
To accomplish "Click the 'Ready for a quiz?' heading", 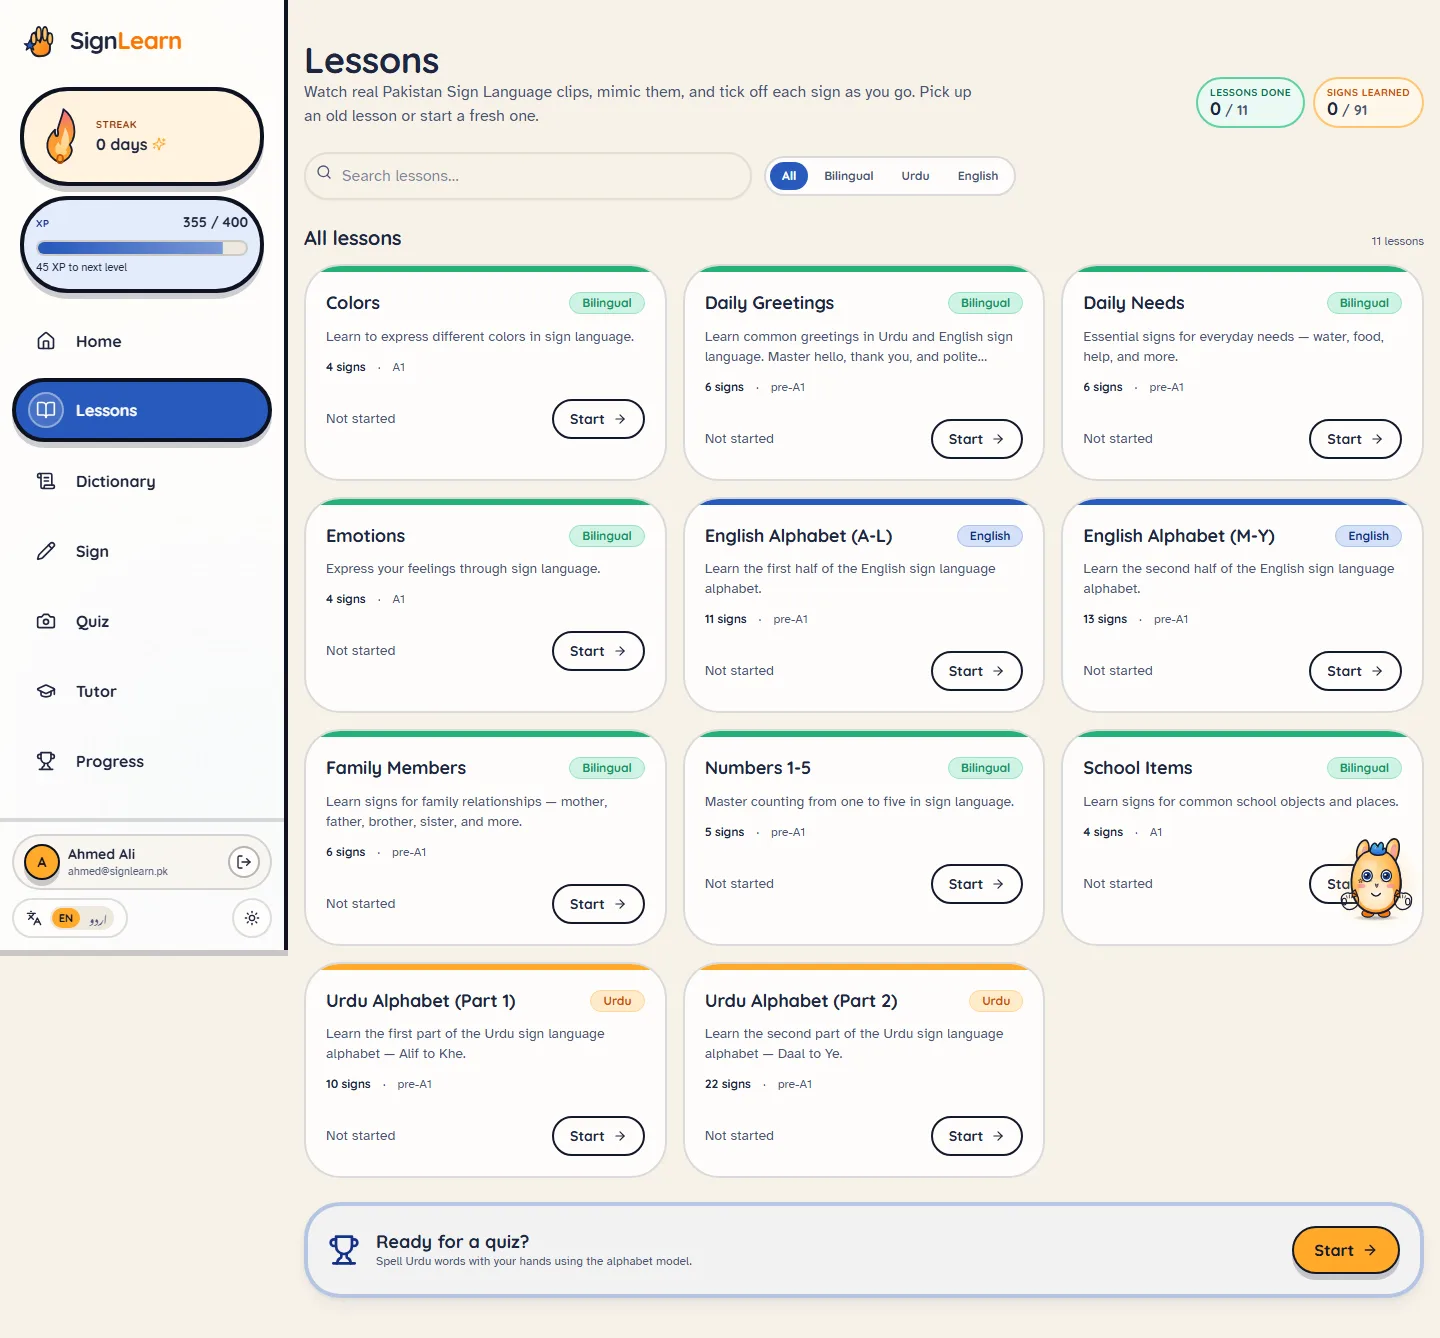I will [x=453, y=1241].
